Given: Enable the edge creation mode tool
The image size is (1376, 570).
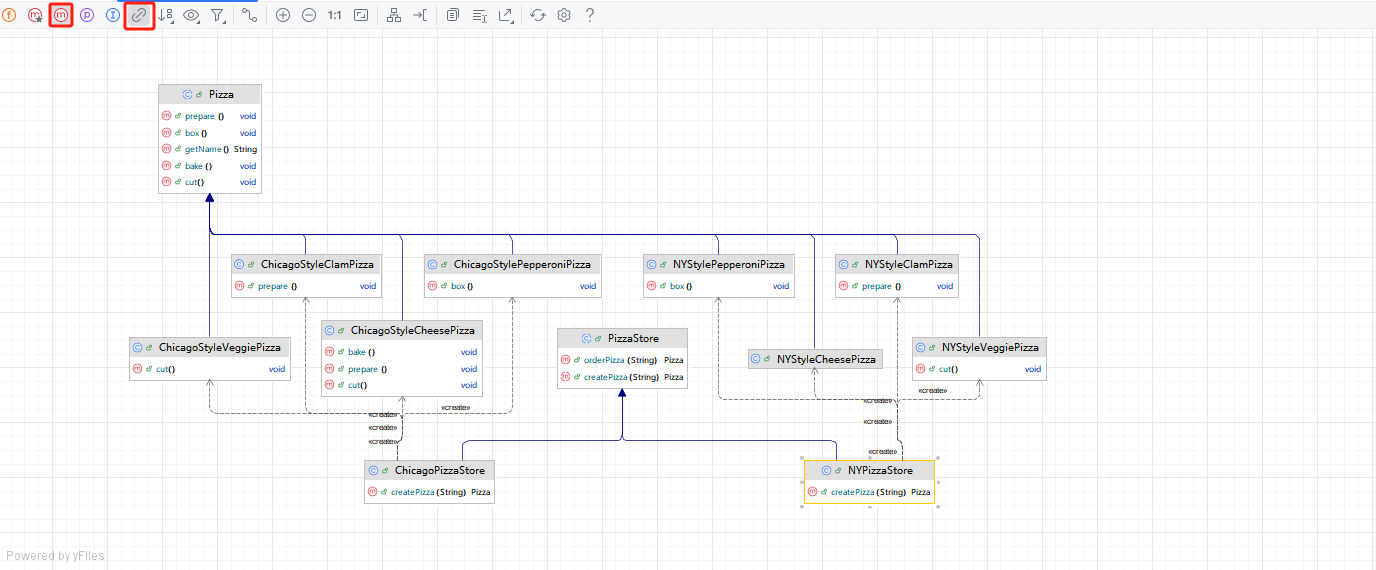Looking at the screenshot, I should point(250,16).
